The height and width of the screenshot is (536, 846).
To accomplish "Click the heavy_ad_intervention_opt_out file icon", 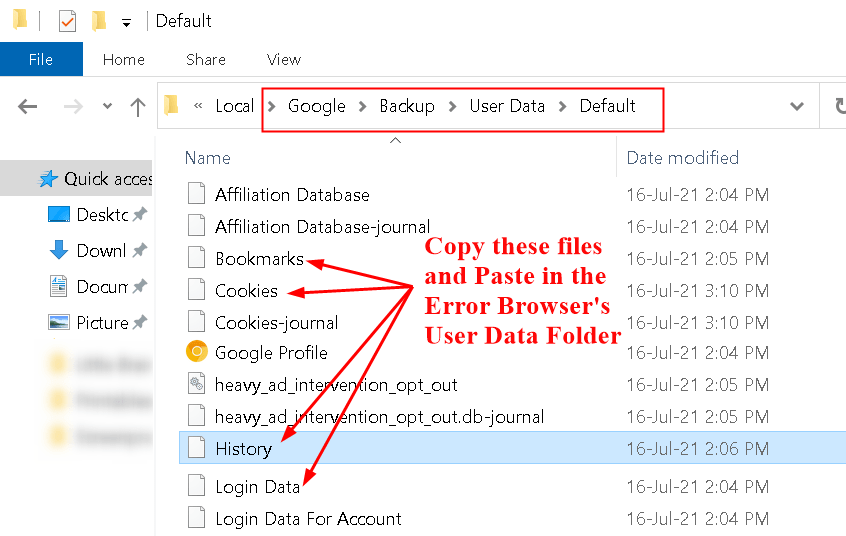I will click(x=196, y=384).
